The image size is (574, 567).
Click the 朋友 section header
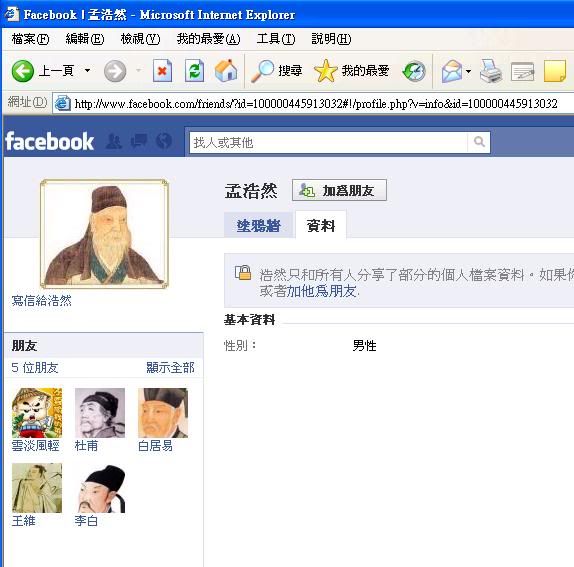coord(24,346)
